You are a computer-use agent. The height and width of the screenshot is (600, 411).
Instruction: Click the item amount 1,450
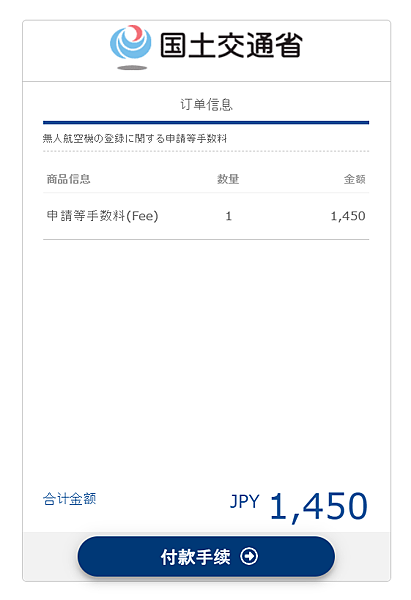click(348, 216)
